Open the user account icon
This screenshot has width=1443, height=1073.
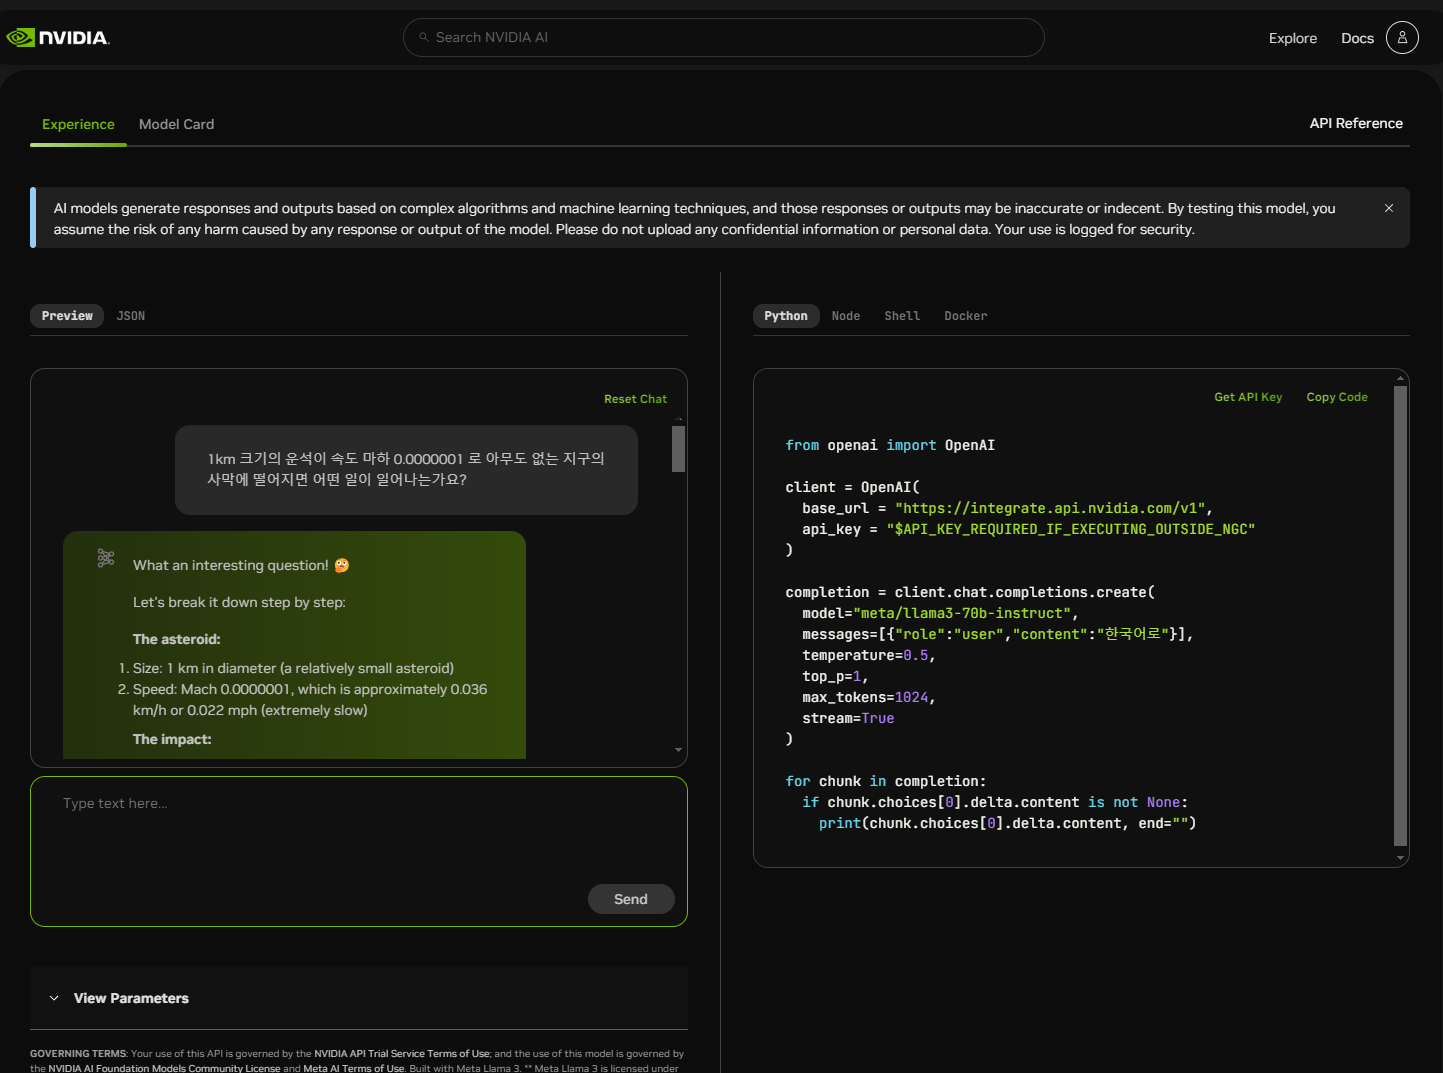tap(1402, 37)
